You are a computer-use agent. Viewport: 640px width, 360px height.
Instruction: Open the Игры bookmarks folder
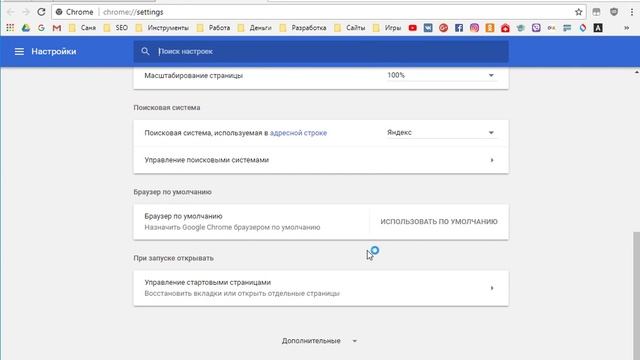[387, 28]
